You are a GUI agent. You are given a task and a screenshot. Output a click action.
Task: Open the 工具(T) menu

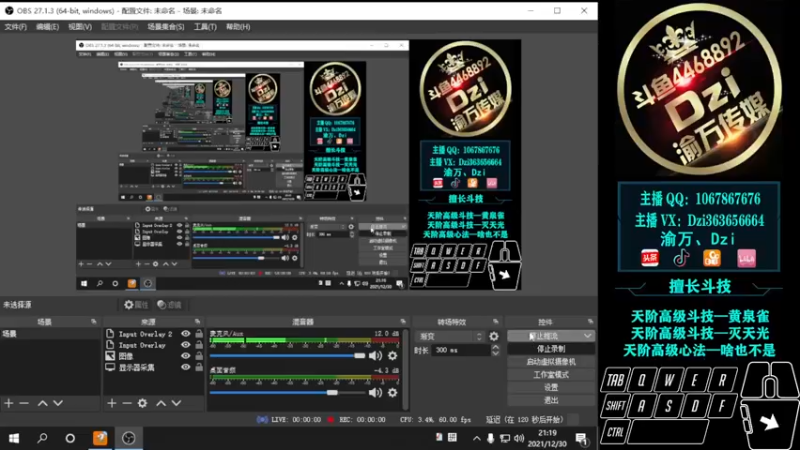coord(205,27)
